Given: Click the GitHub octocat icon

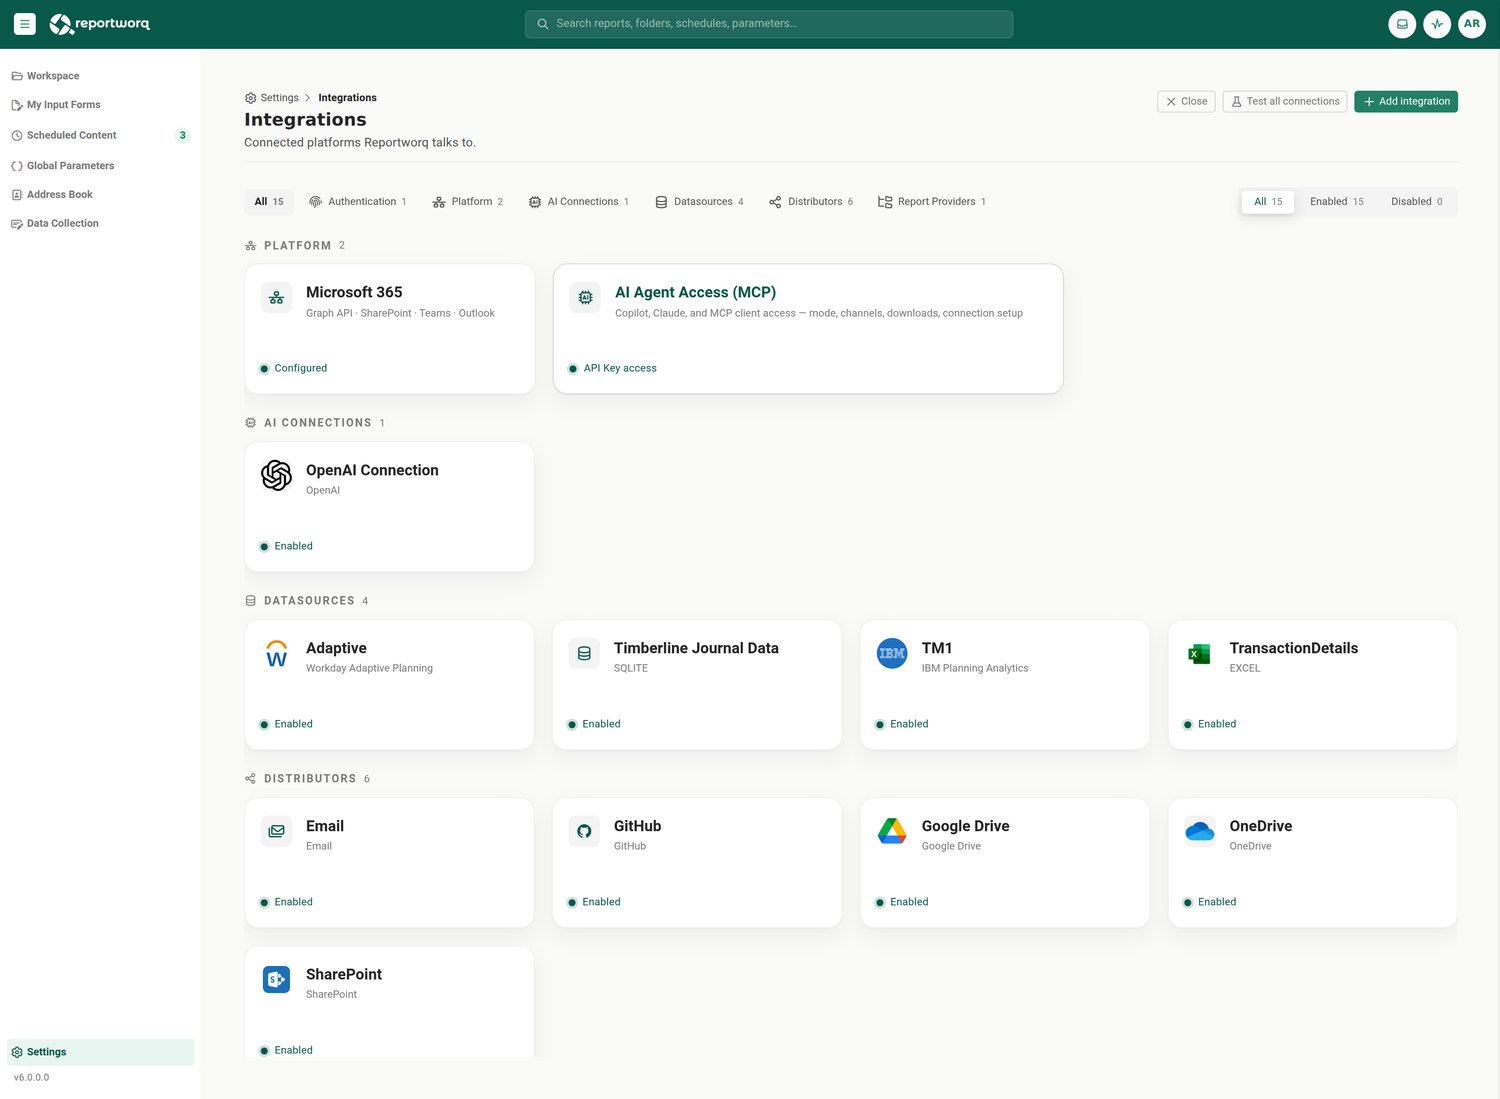Looking at the screenshot, I should 584,831.
